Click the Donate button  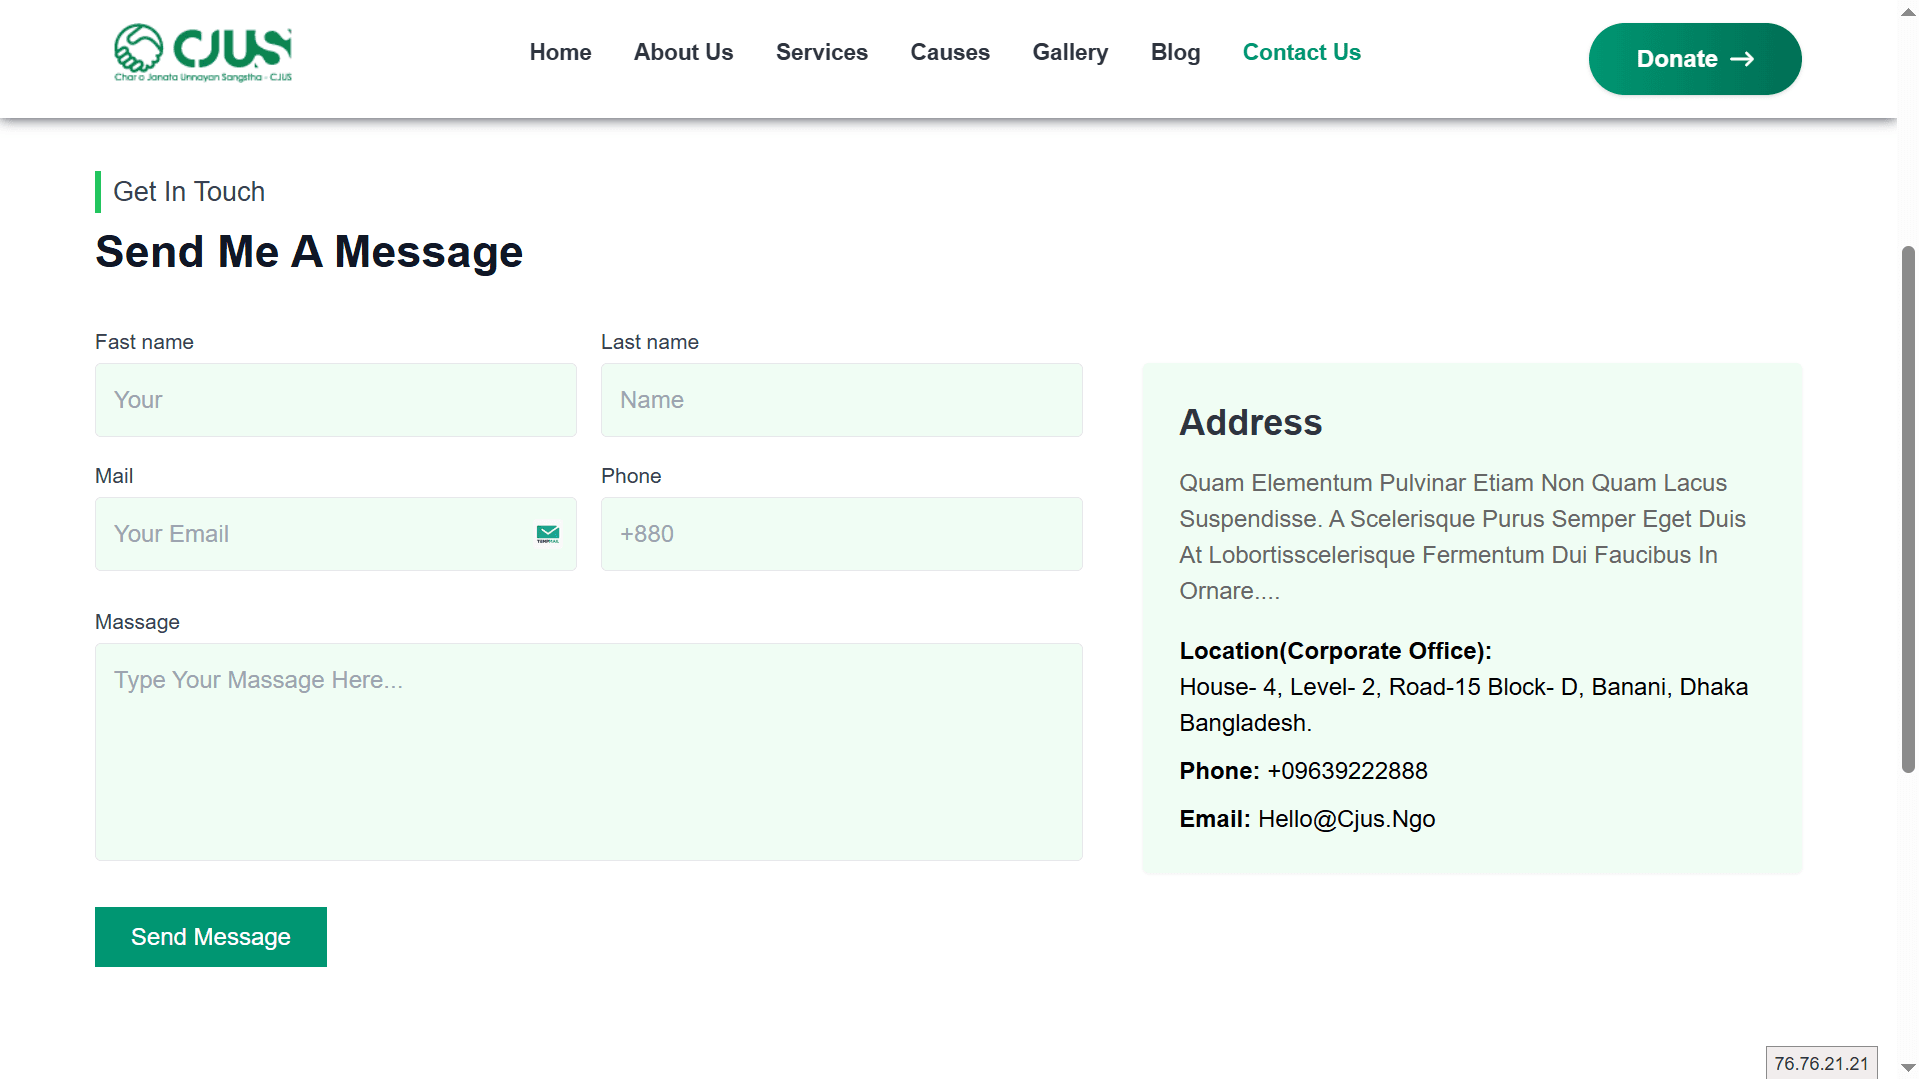point(1694,58)
